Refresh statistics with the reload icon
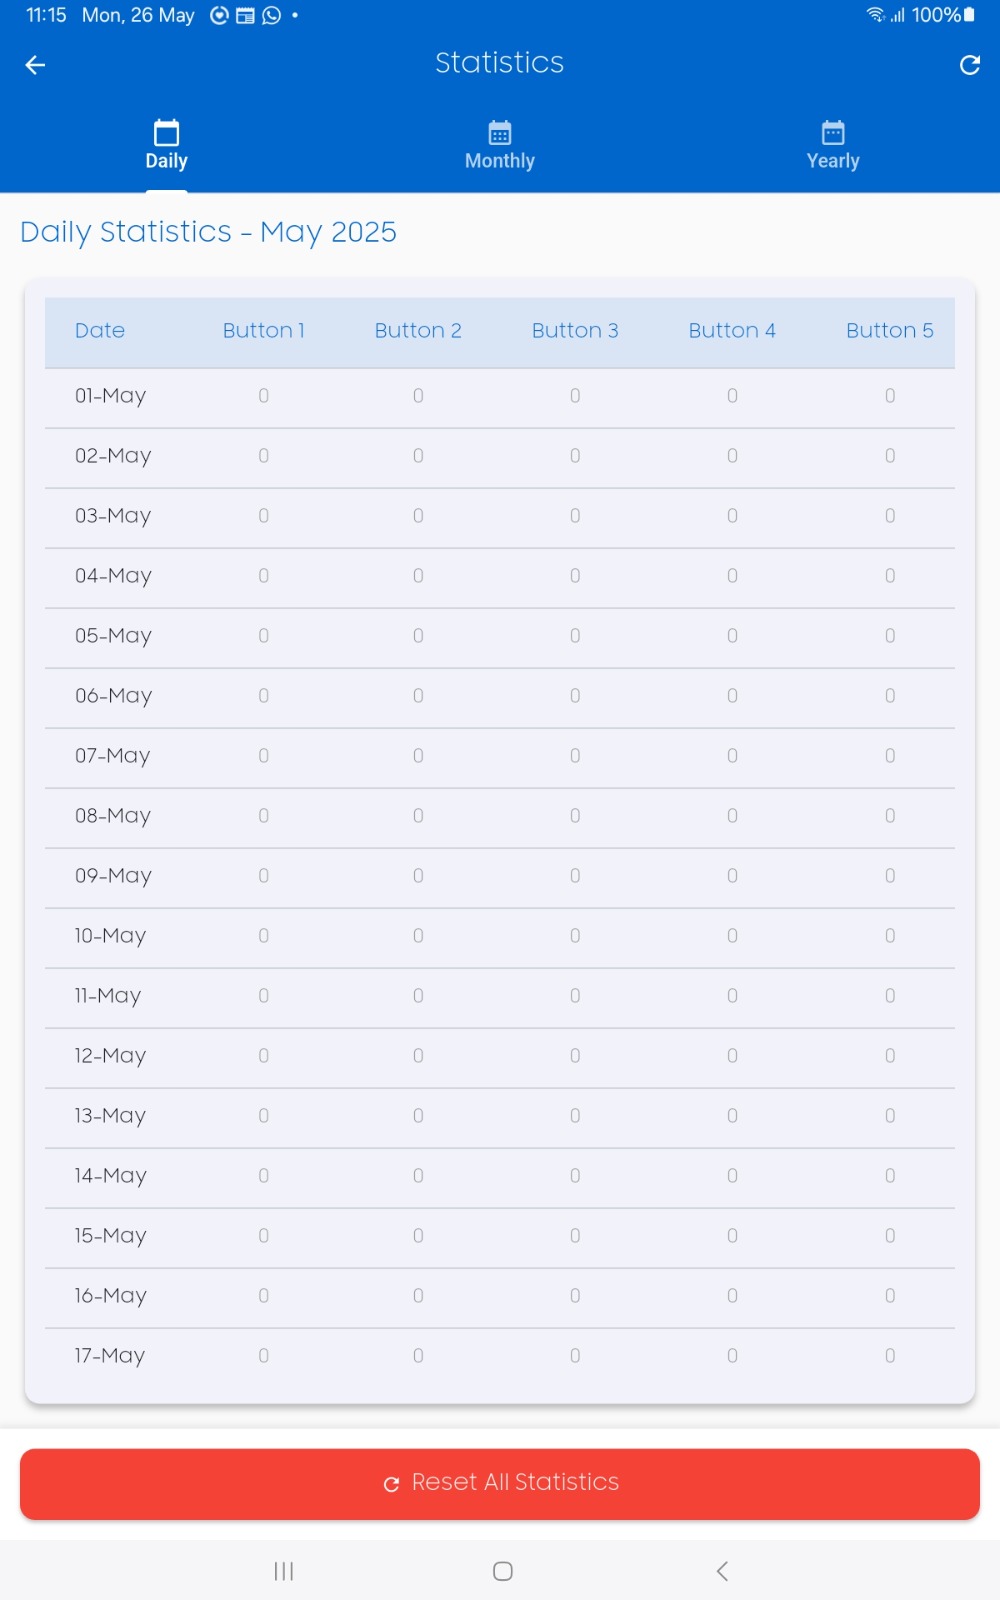This screenshot has height=1600, width=1000. (x=969, y=65)
